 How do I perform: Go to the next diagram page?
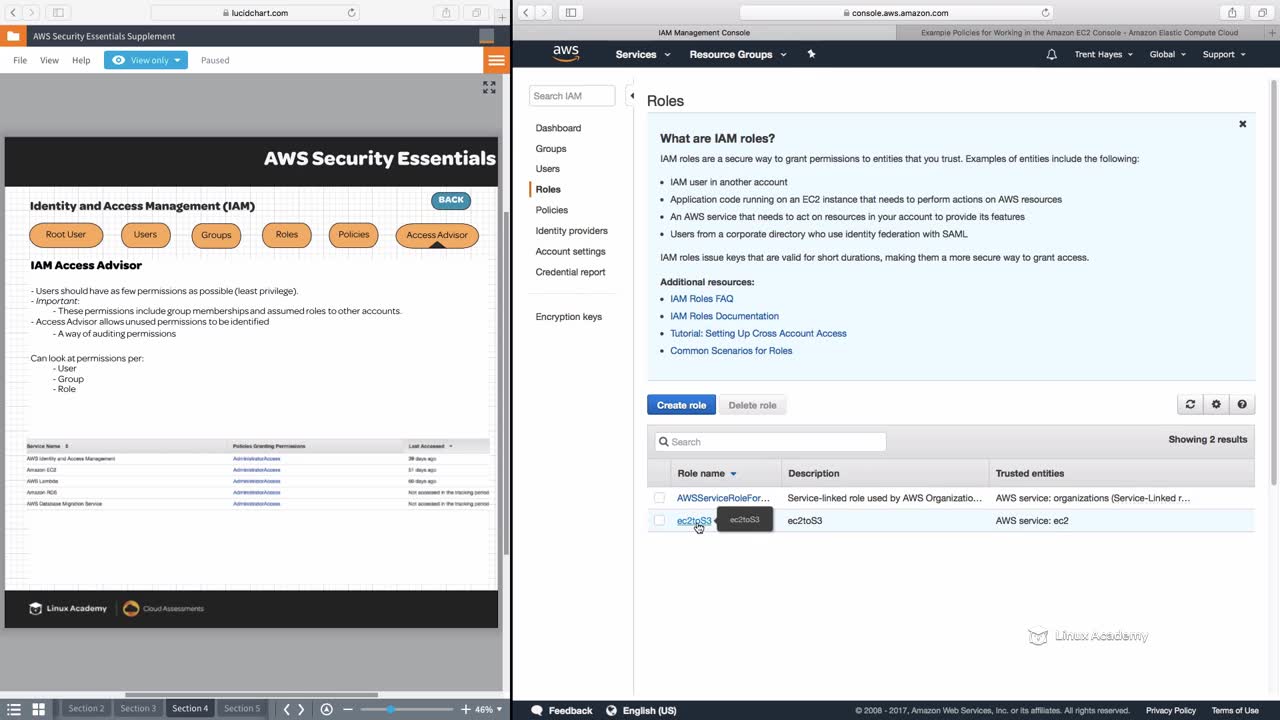click(301, 709)
